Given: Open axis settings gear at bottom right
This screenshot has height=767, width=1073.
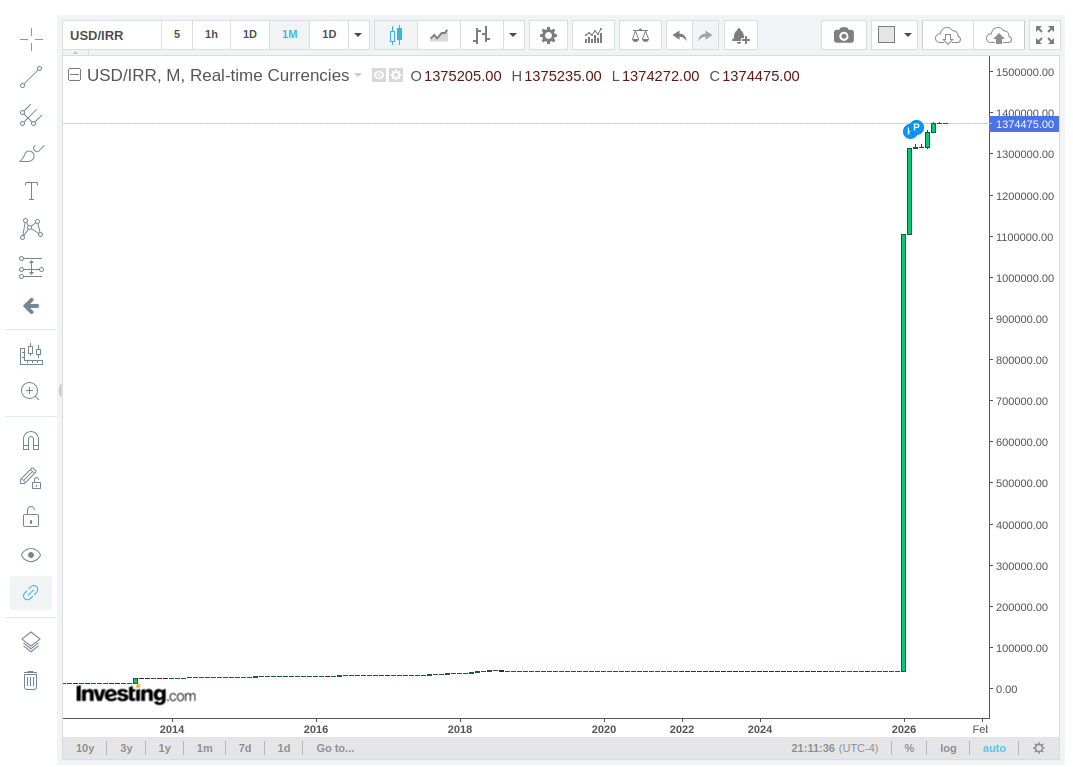Looking at the screenshot, I should pos(1039,748).
